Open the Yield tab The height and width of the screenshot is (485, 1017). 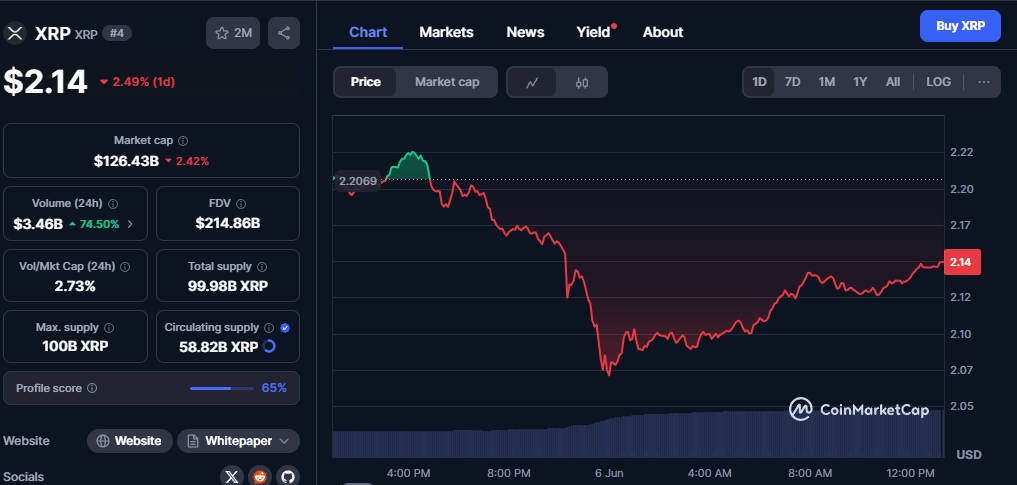pos(593,32)
